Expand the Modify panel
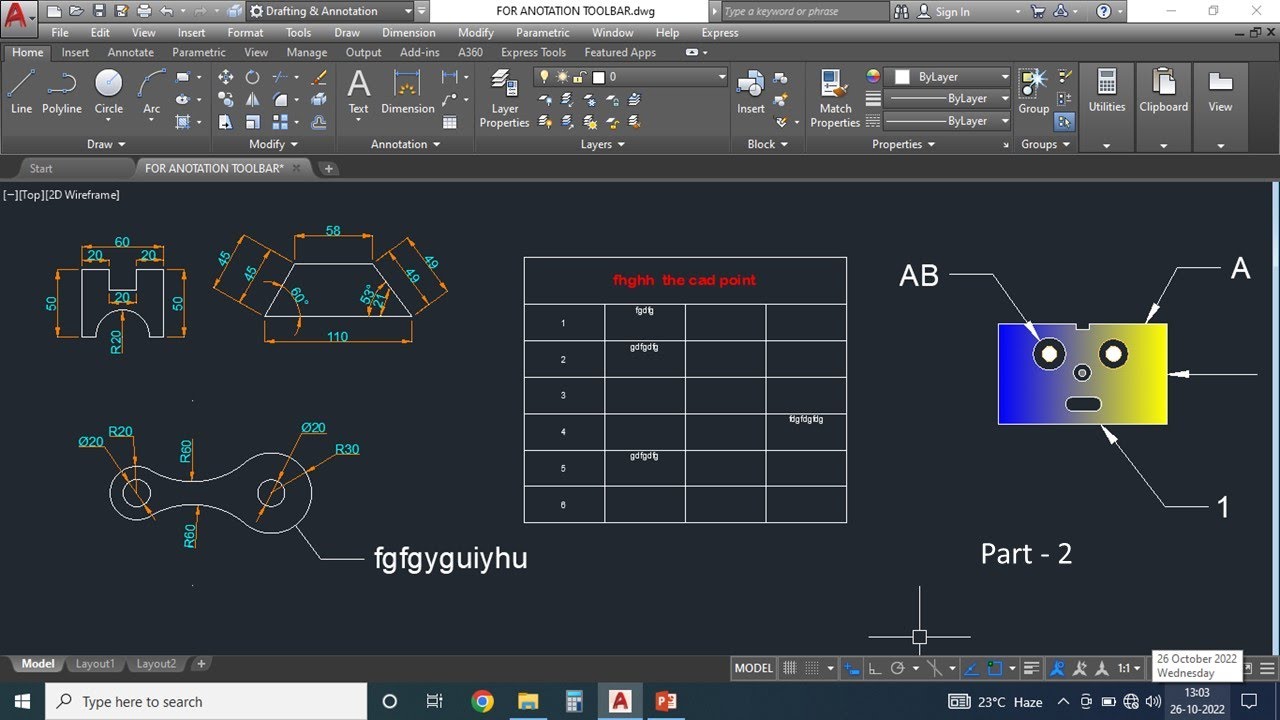Viewport: 1280px width, 720px height. click(274, 144)
